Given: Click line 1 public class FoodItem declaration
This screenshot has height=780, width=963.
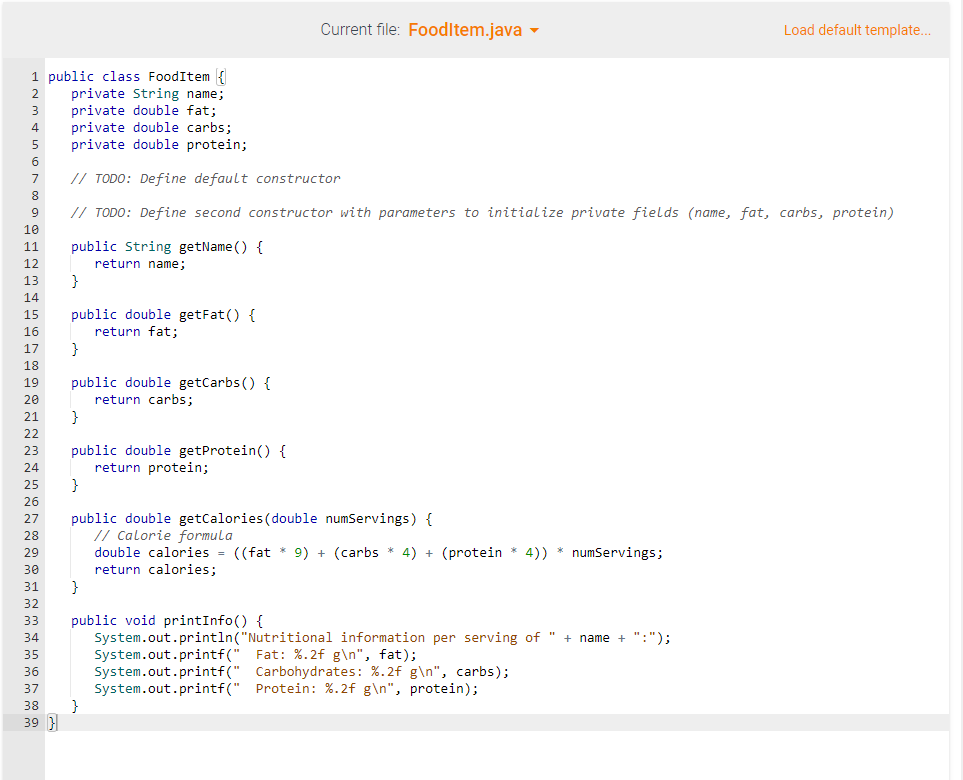Looking at the screenshot, I should (x=137, y=77).
